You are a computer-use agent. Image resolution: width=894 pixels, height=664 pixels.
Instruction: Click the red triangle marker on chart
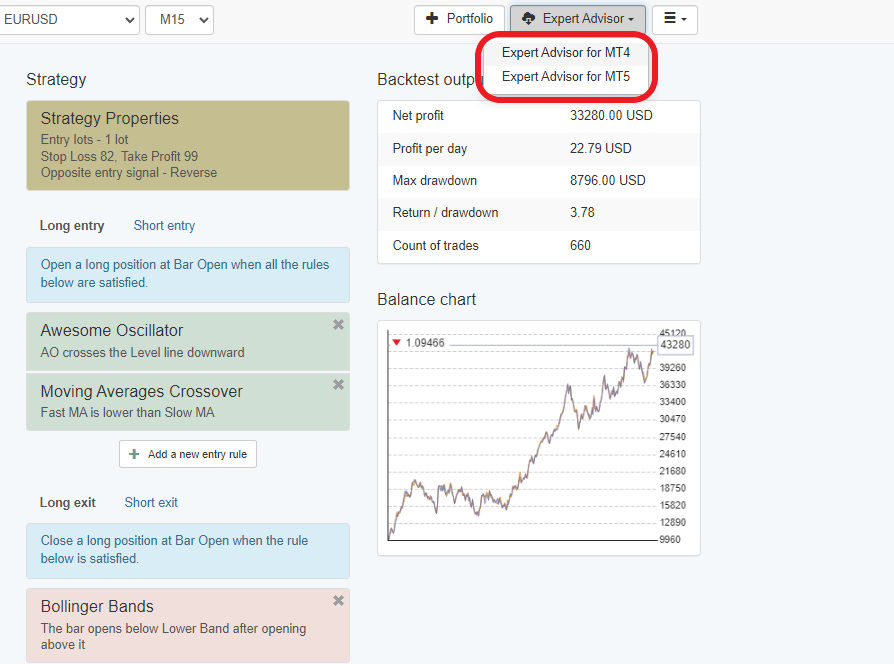[x=397, y=343]
